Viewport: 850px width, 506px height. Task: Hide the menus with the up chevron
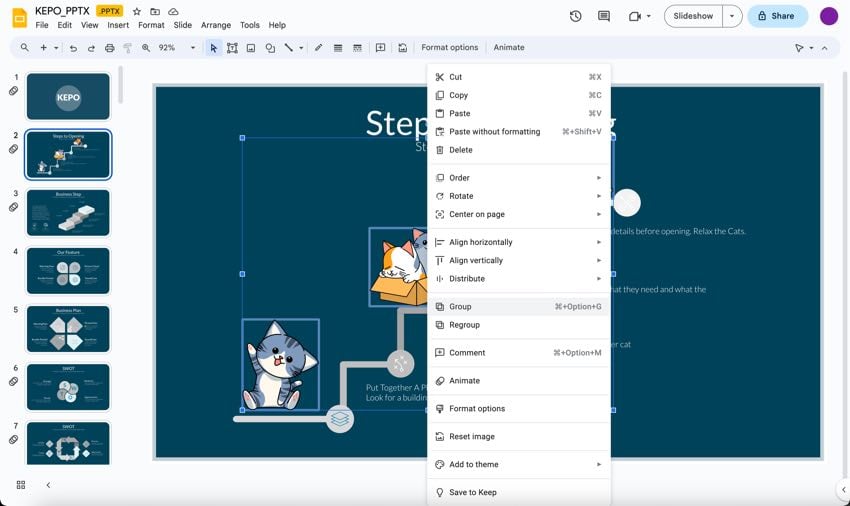tap(824, 48)
